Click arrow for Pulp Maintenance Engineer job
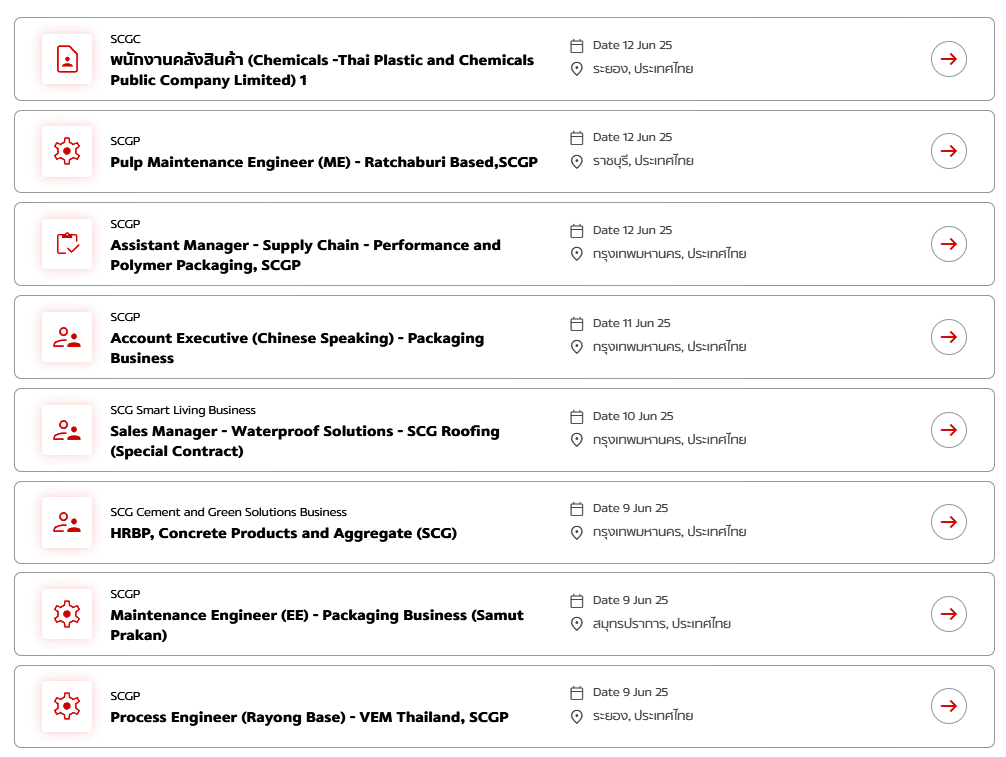This screenshot has width=1006, height=757. [948, 151]
